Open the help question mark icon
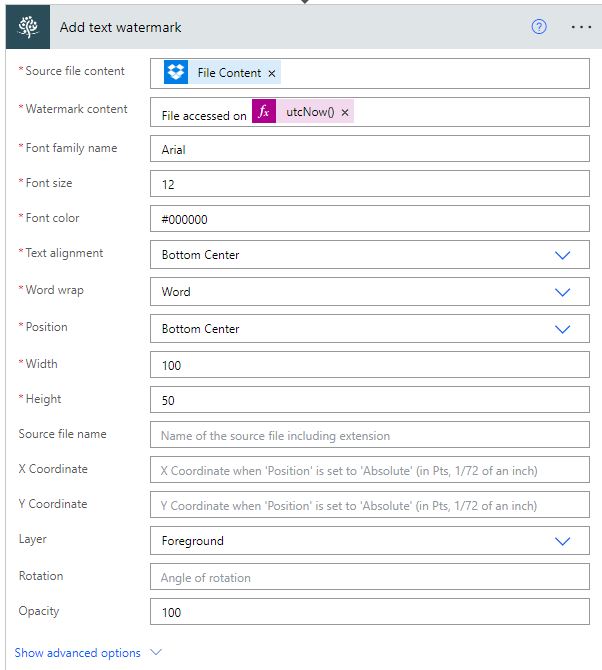The width and height of the screenshot is (602, 670). click(x=539, y=27)
